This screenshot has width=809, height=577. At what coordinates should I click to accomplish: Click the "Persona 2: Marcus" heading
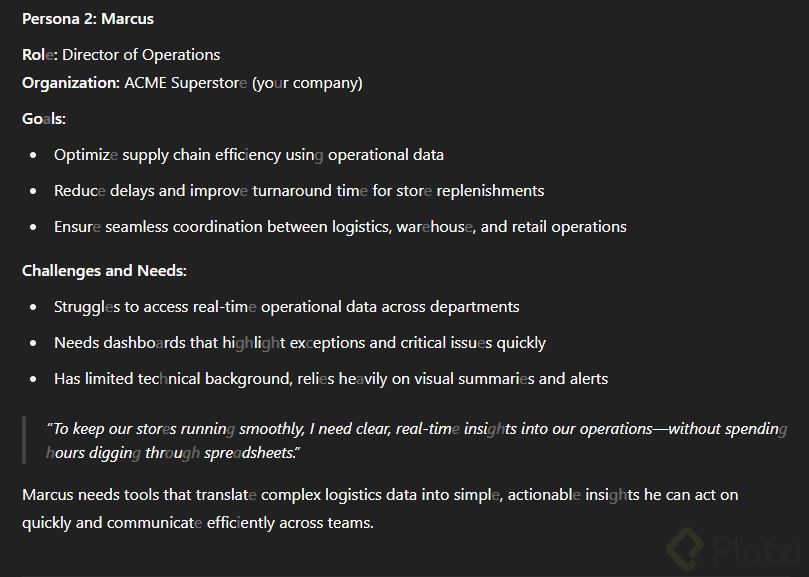pos(88,18)
